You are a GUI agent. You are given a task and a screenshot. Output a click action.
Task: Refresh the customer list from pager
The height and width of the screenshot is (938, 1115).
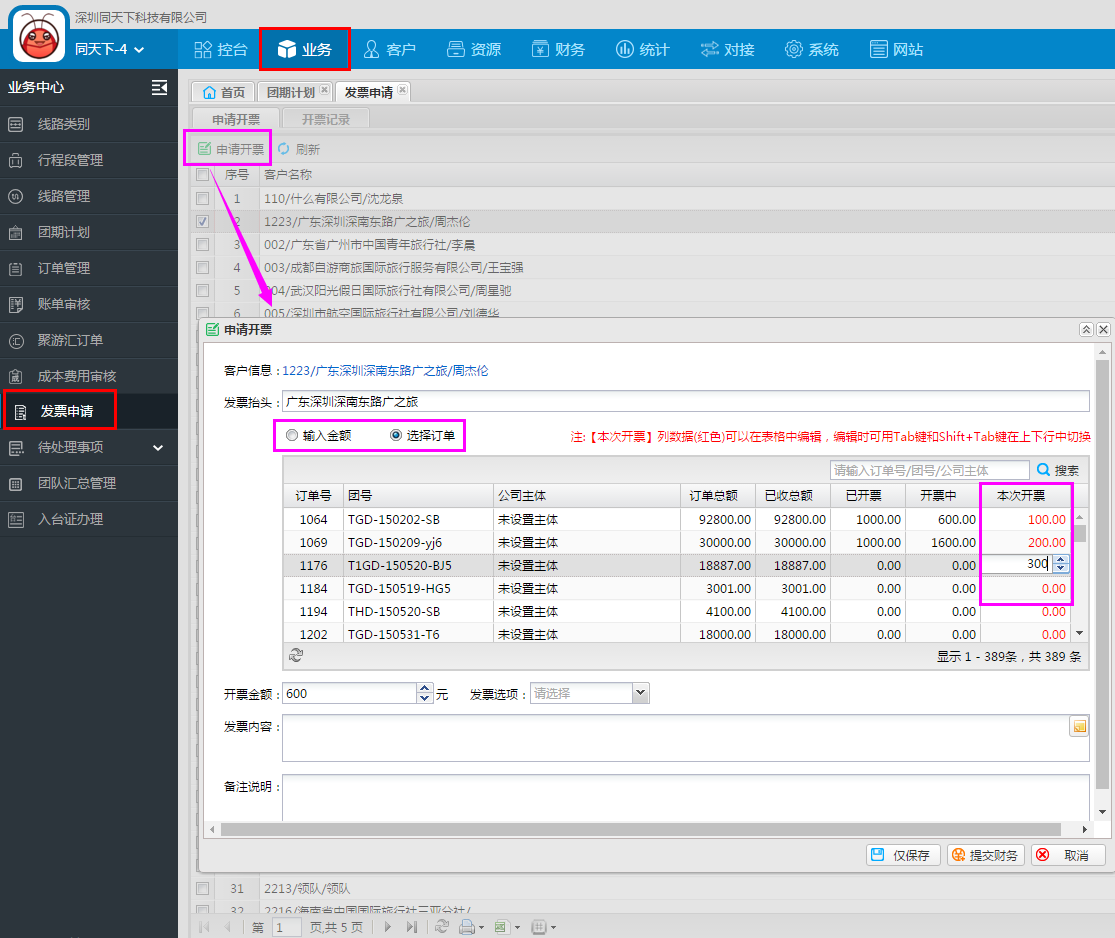pyautogui.click(x=442, y=927)
